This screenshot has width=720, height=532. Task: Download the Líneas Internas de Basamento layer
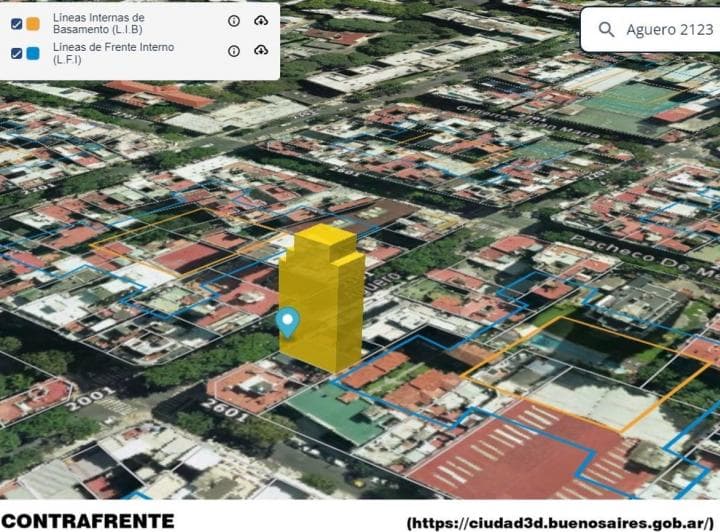(261, 21)
